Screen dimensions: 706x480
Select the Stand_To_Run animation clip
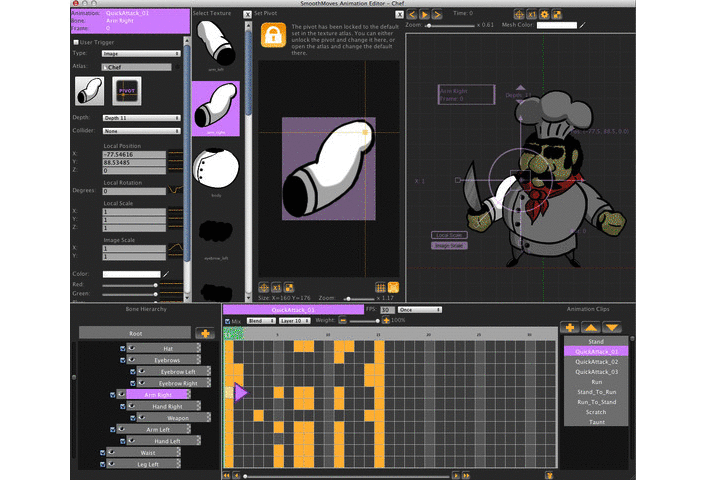click(x=596, y=392)
